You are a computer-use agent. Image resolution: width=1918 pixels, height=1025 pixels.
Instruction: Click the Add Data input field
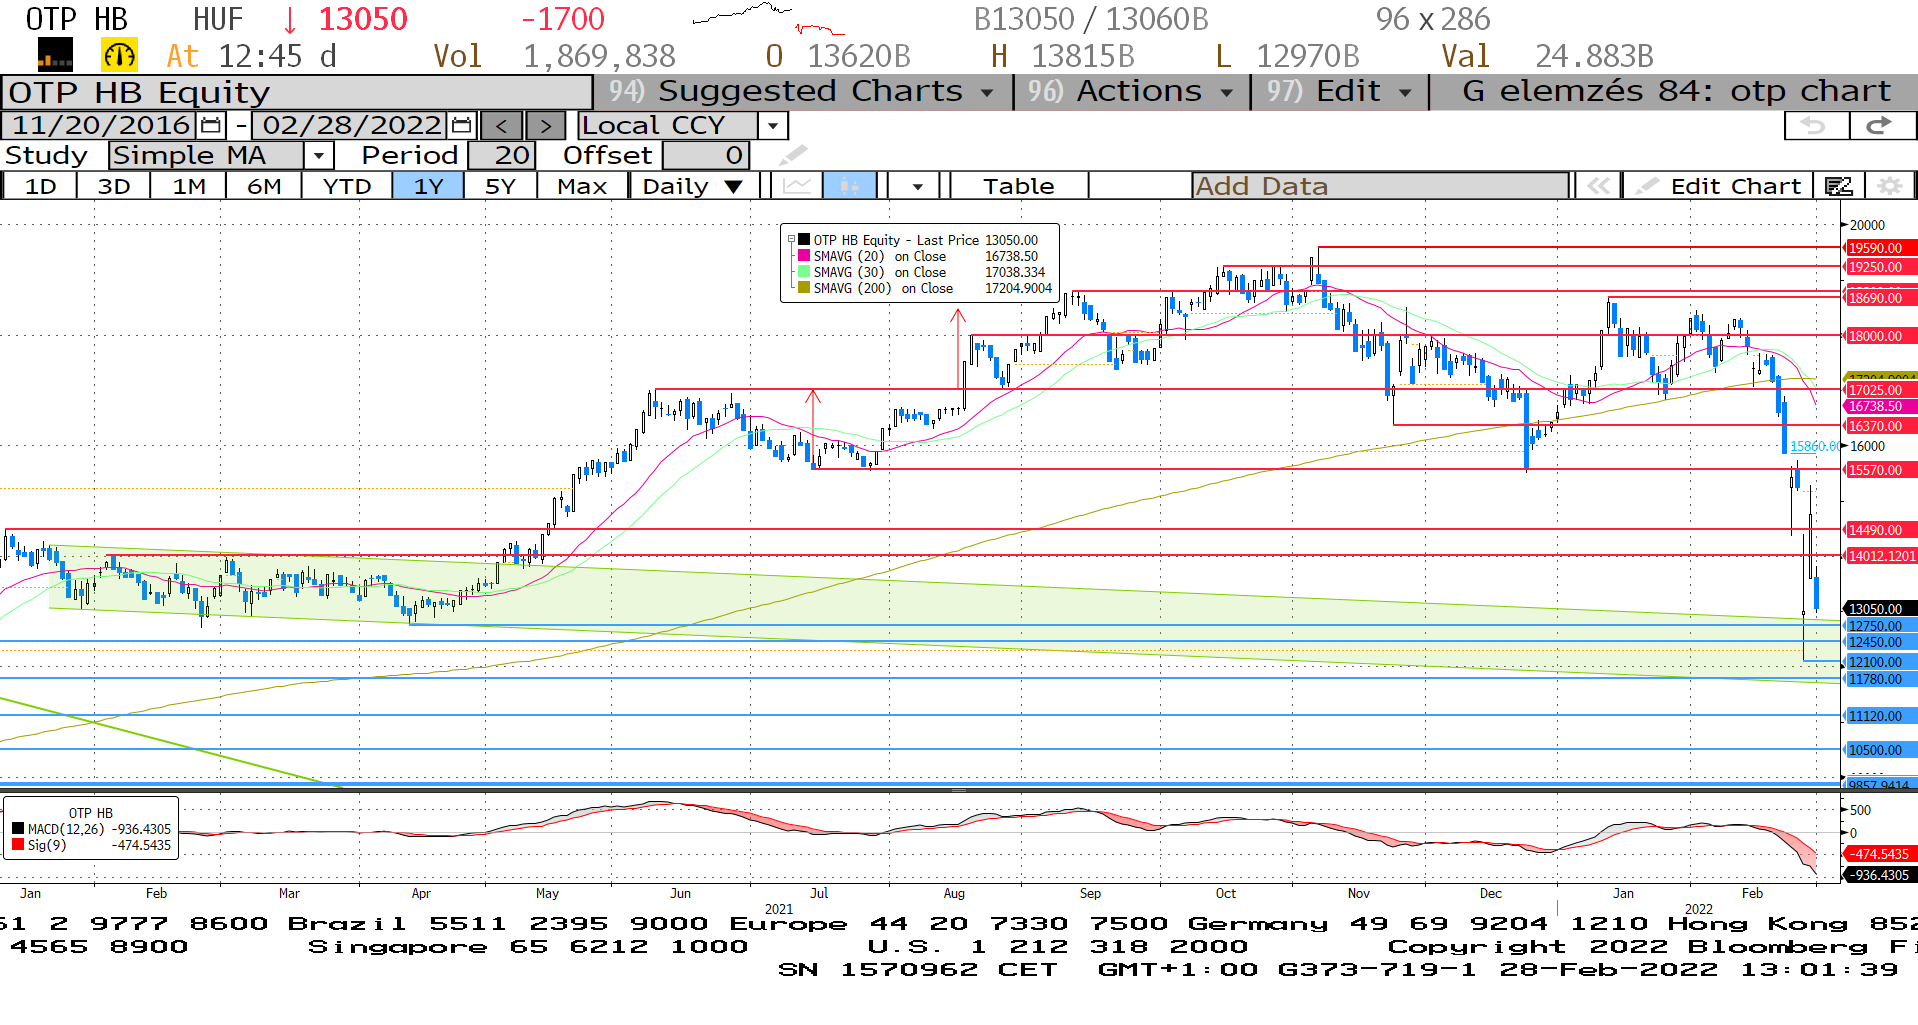(1380, 186)
